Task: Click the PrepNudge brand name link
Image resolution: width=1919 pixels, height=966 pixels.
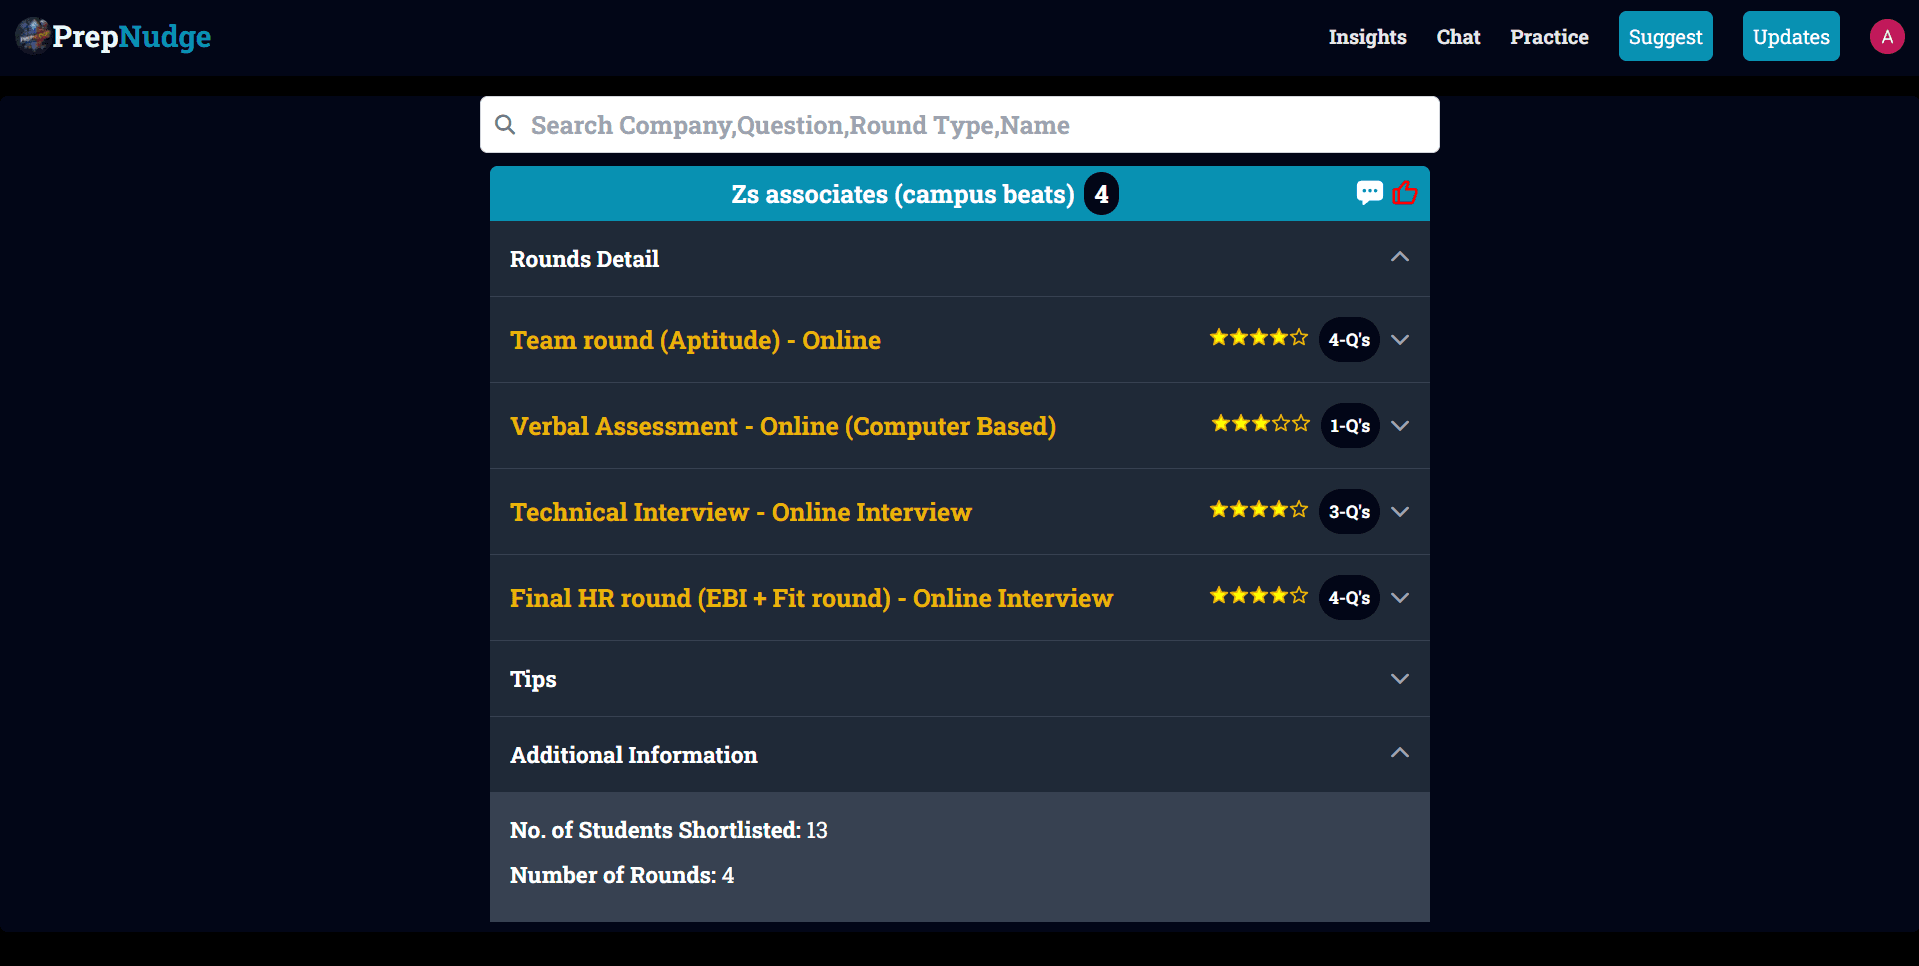Action: point(131,37)
